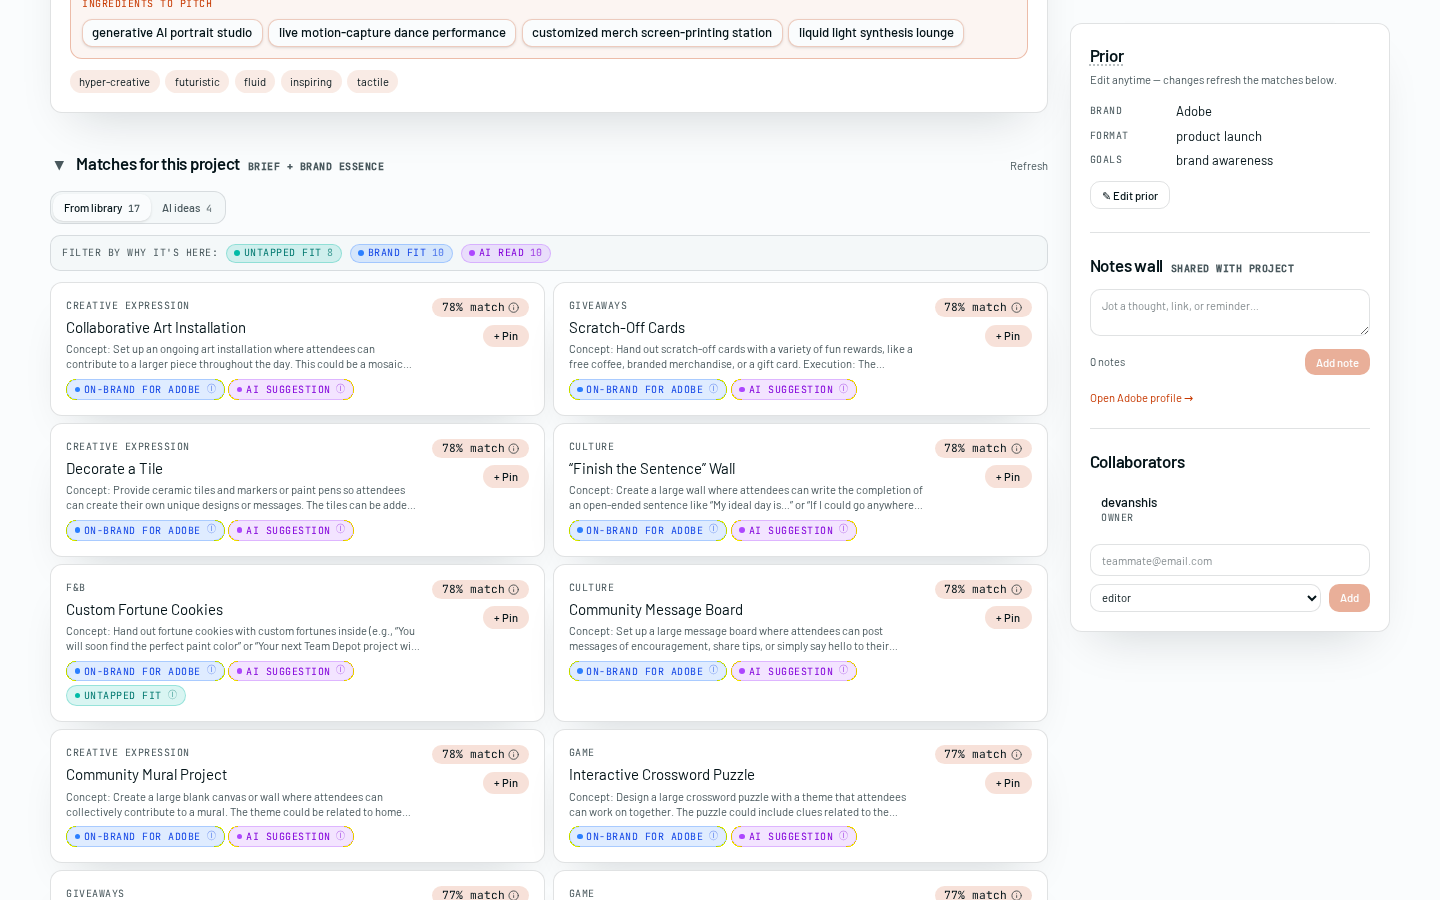
Task: Click the Add collaborator button
Action: [1349, 598]
